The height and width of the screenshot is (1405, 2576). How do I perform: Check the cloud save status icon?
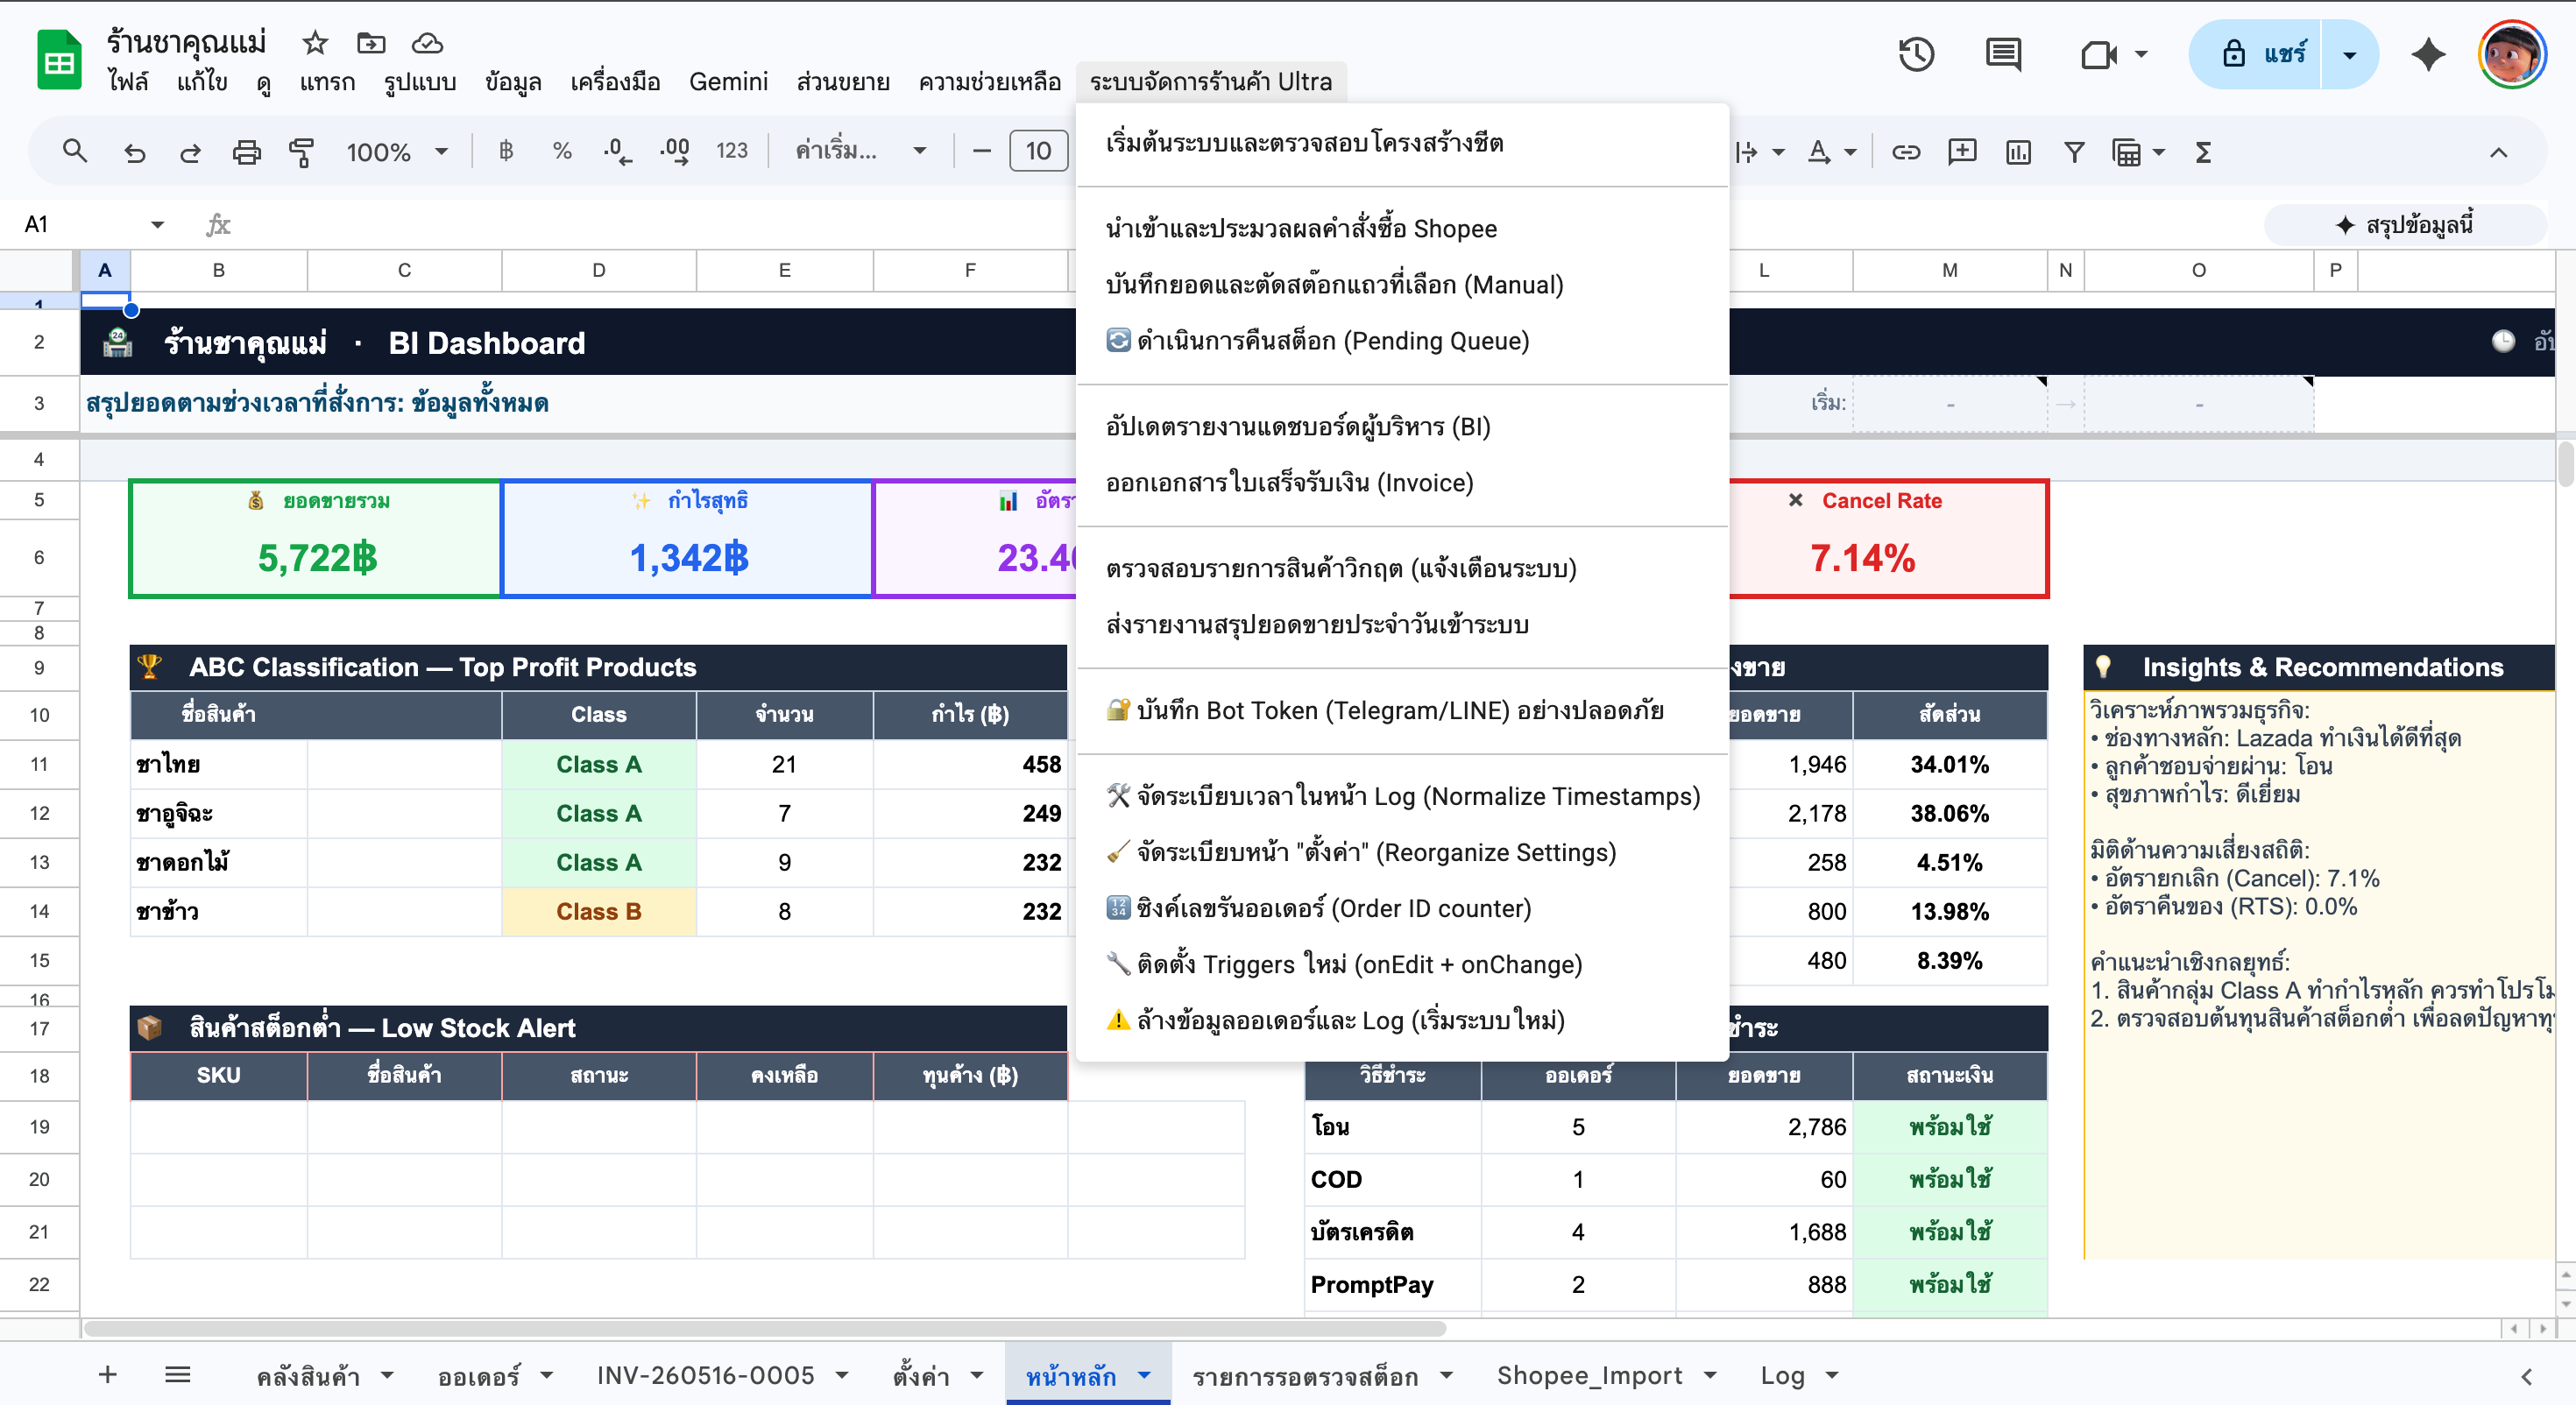427,43
